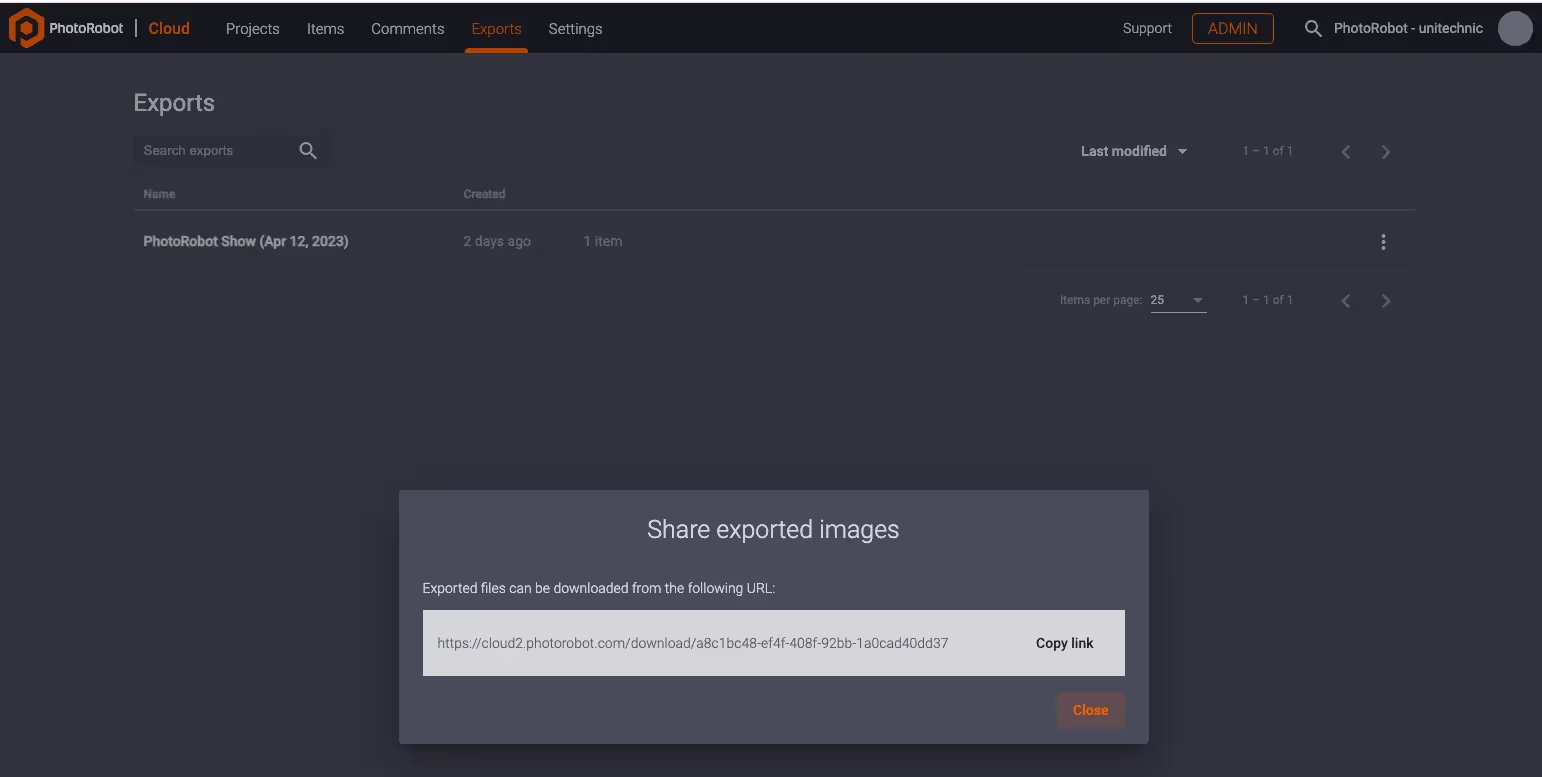Go to previous page using top pagination arrow
Image resolution: width=1542 pixels, height=777 pixels.
click(1346, 152)
